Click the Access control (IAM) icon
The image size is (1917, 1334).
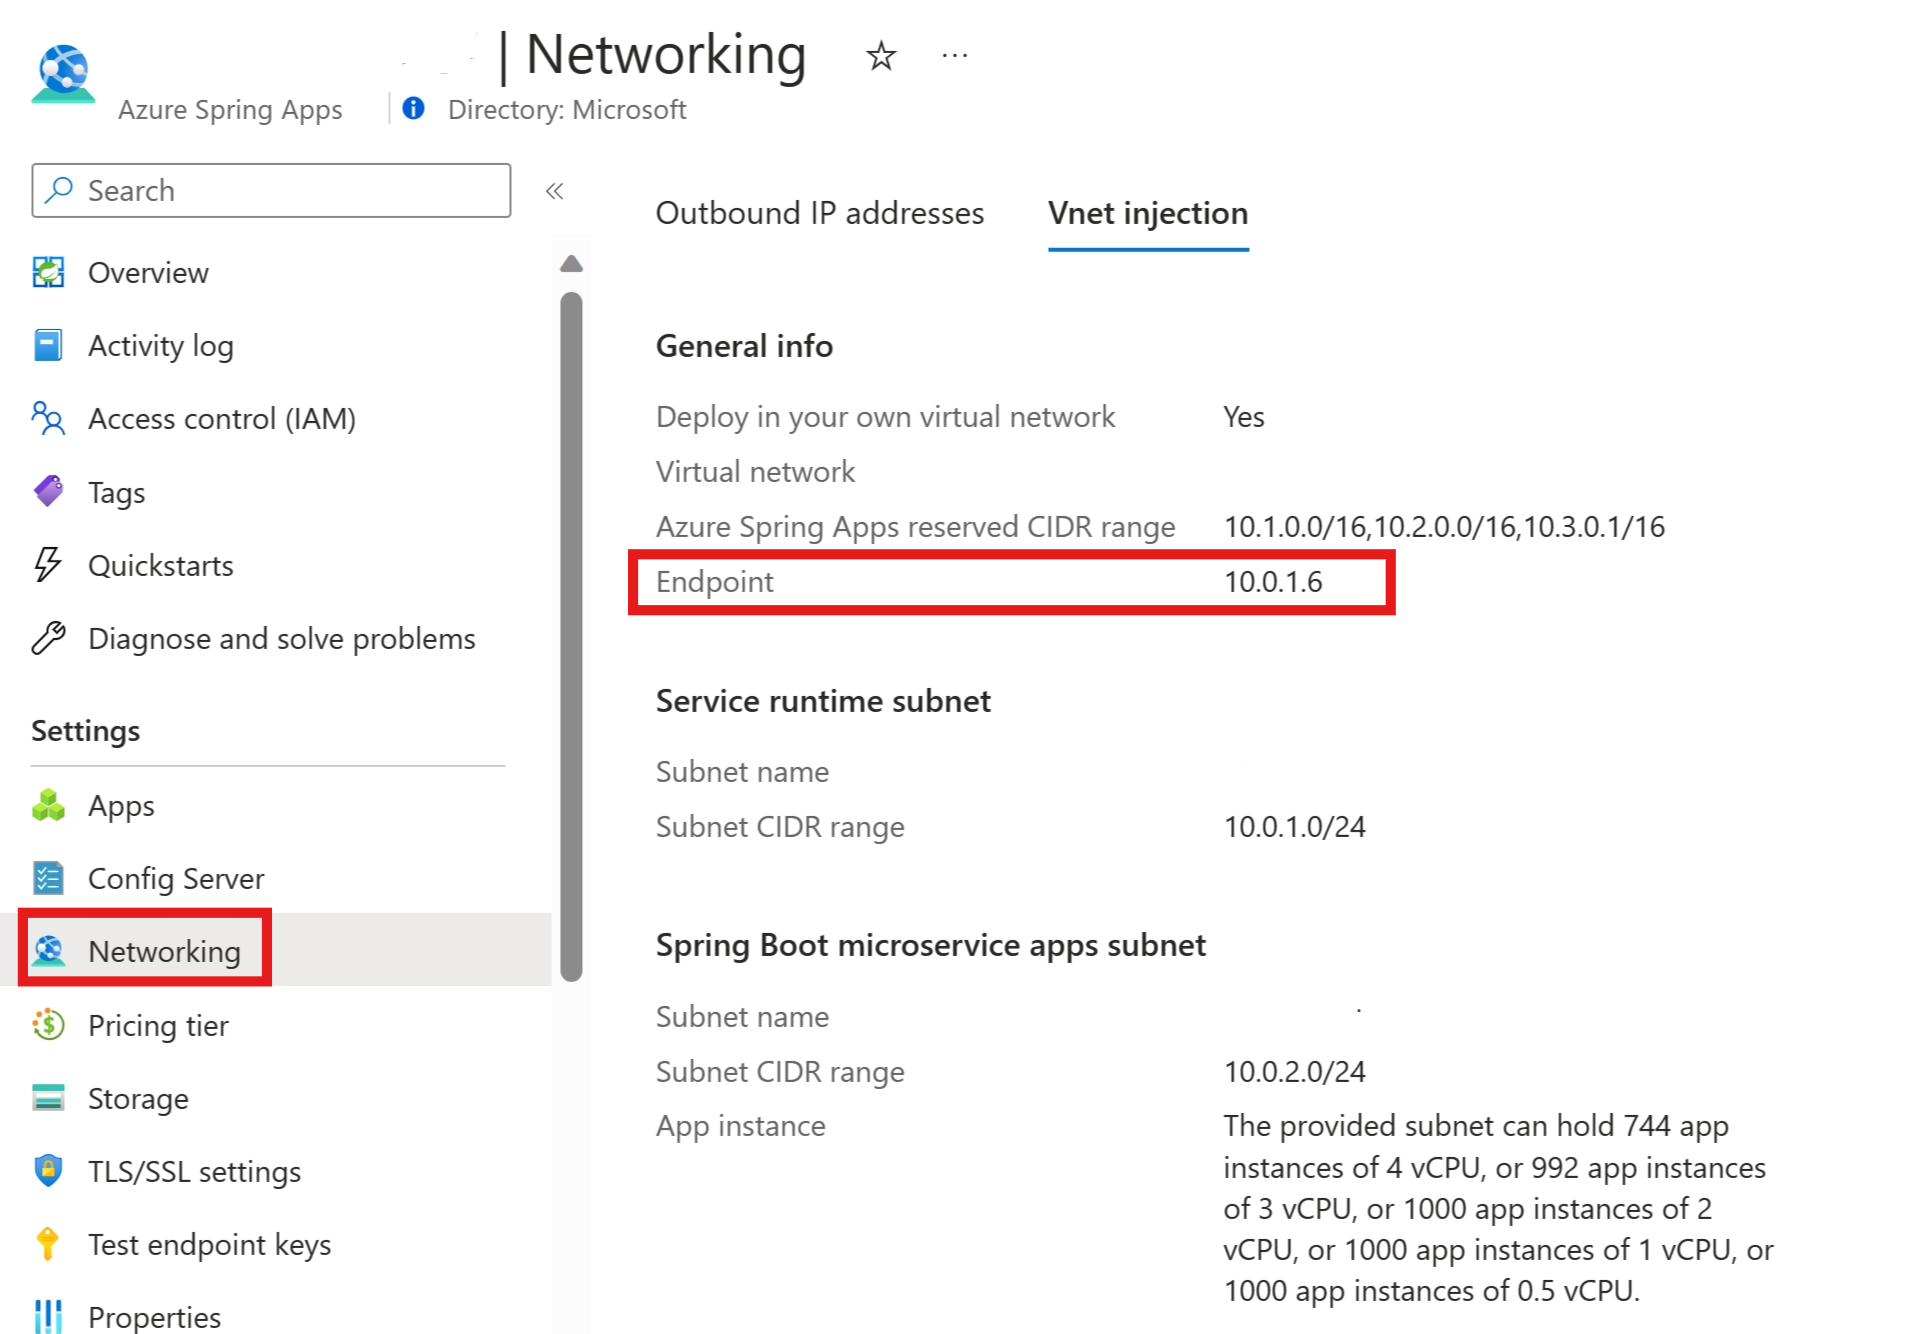(48, 418)
